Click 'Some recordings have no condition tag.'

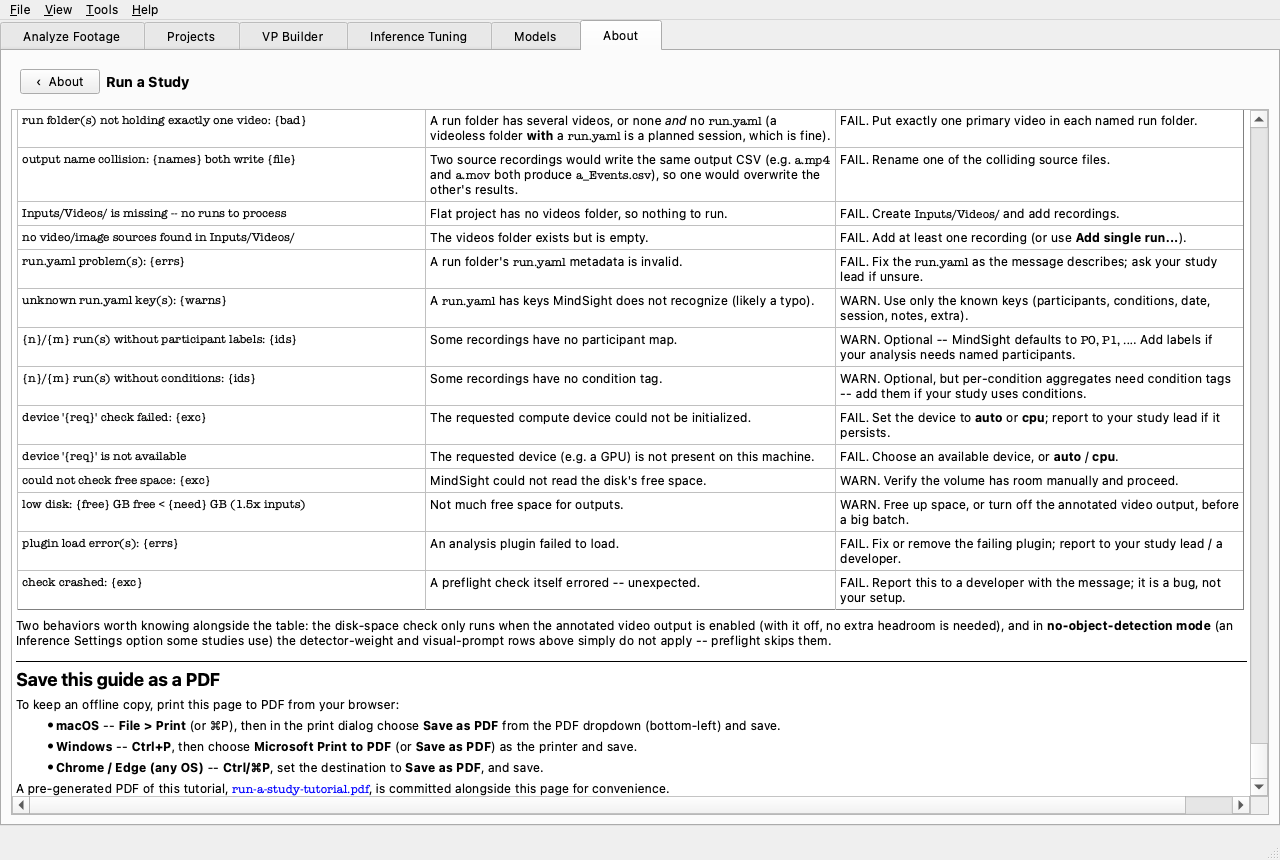(546, 379)
